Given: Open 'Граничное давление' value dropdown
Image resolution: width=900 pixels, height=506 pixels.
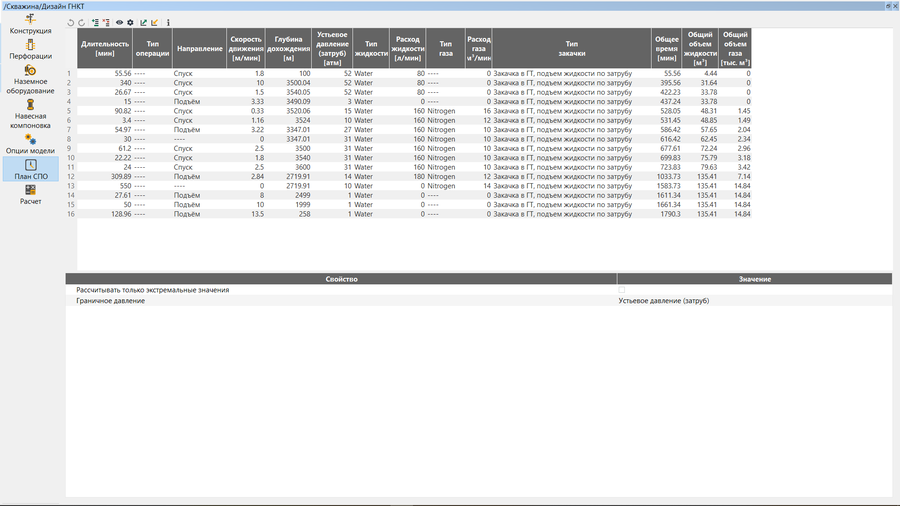Looking at the screenshot, I should 754,300.
